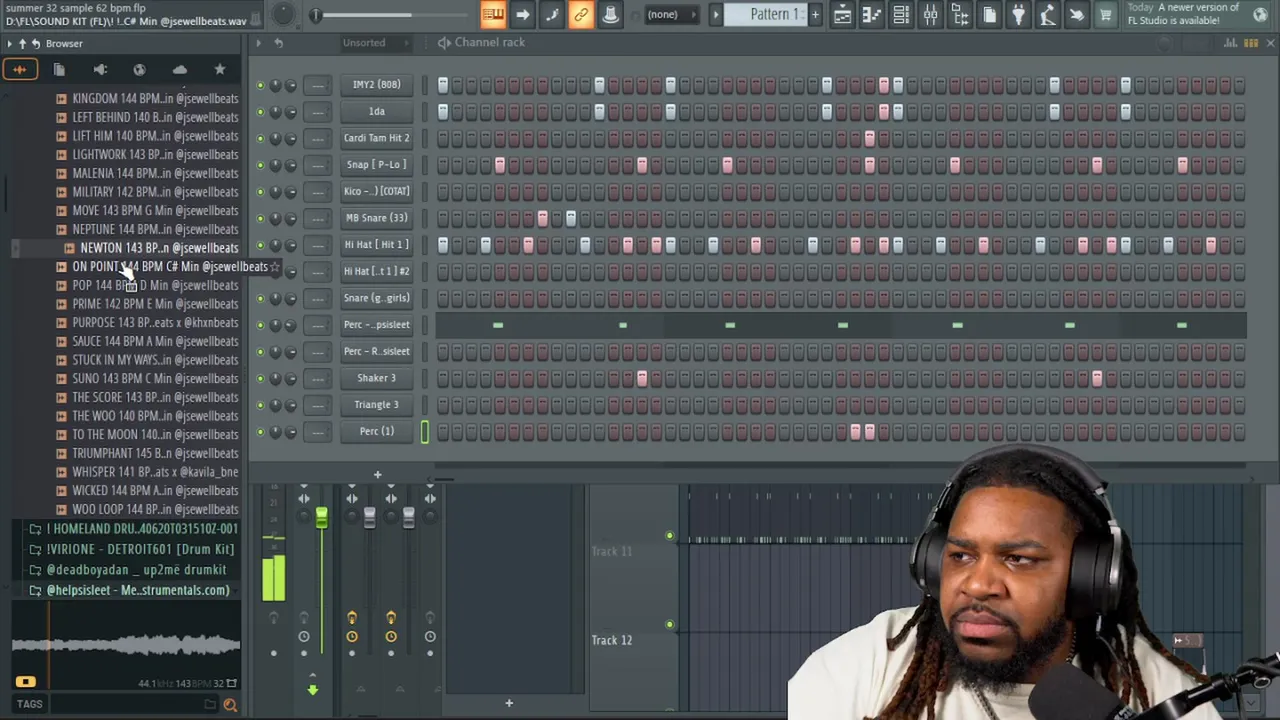Toggle the green mute dot for playlist Track 12
The width and height of the screenshot is (1280, 720).
click(669, 626)
